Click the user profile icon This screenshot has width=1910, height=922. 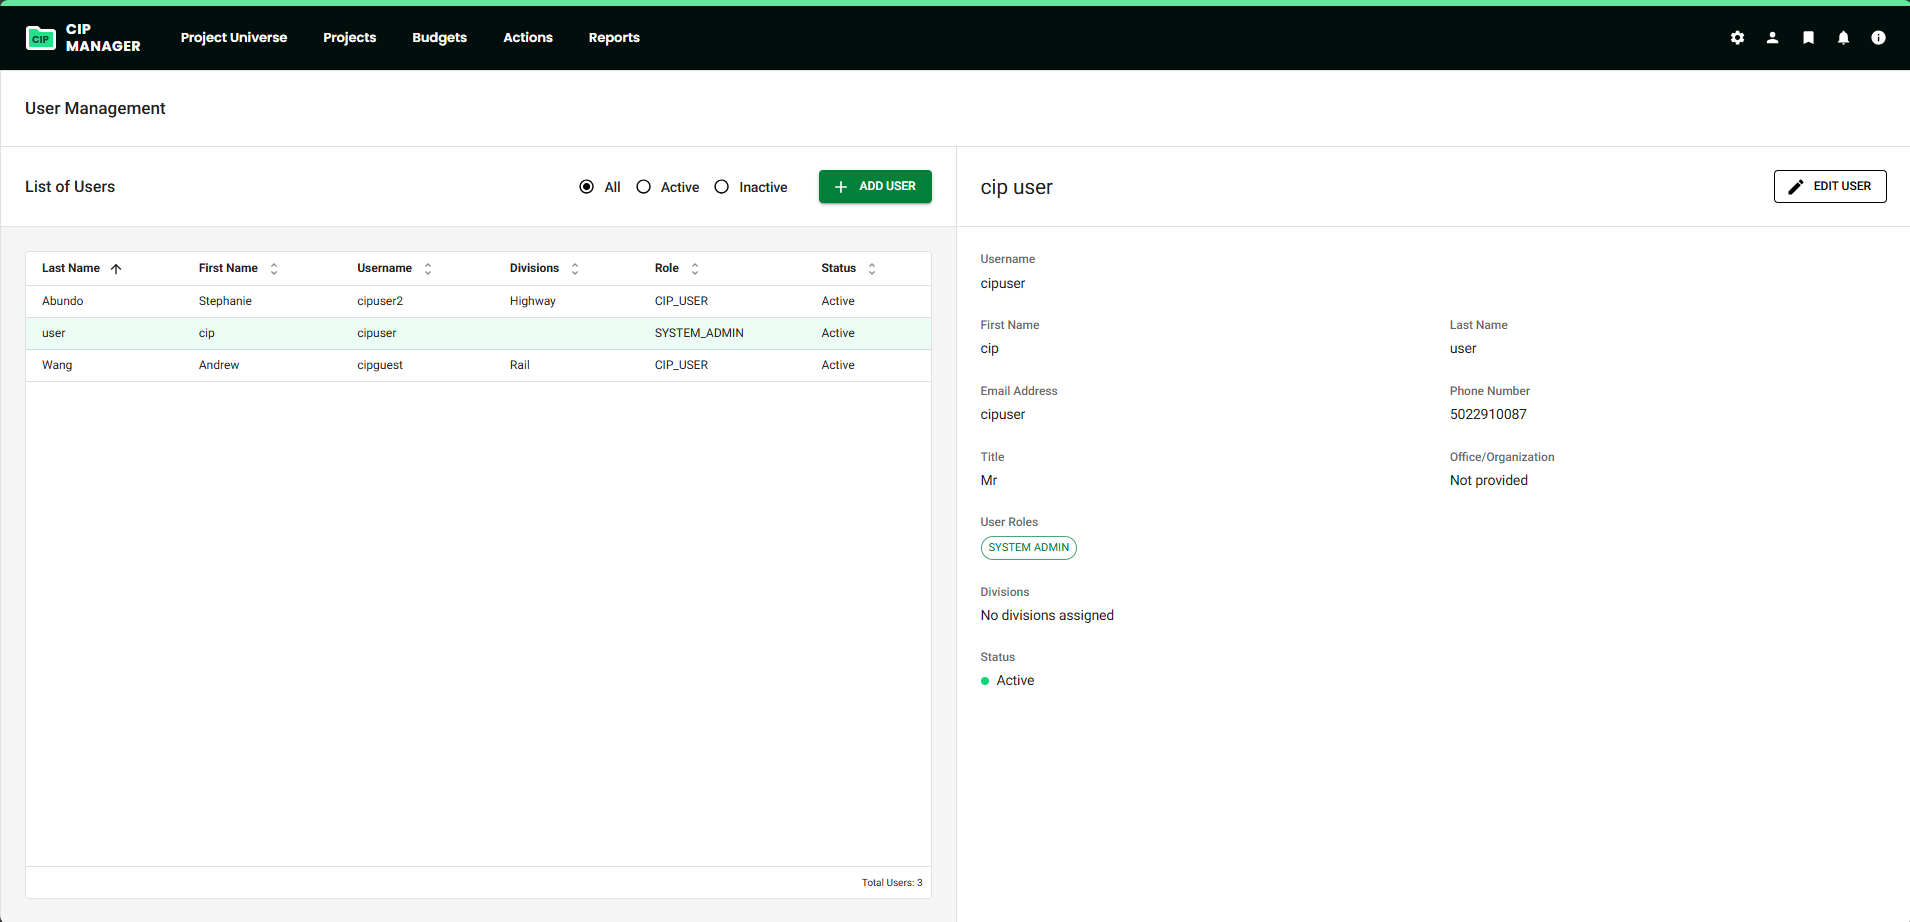point(1772,38)
